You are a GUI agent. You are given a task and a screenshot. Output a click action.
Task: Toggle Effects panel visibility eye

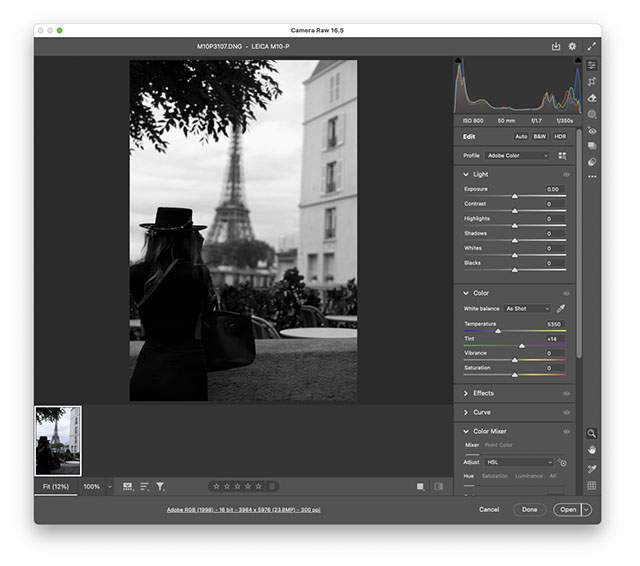(x=567, y=394)
